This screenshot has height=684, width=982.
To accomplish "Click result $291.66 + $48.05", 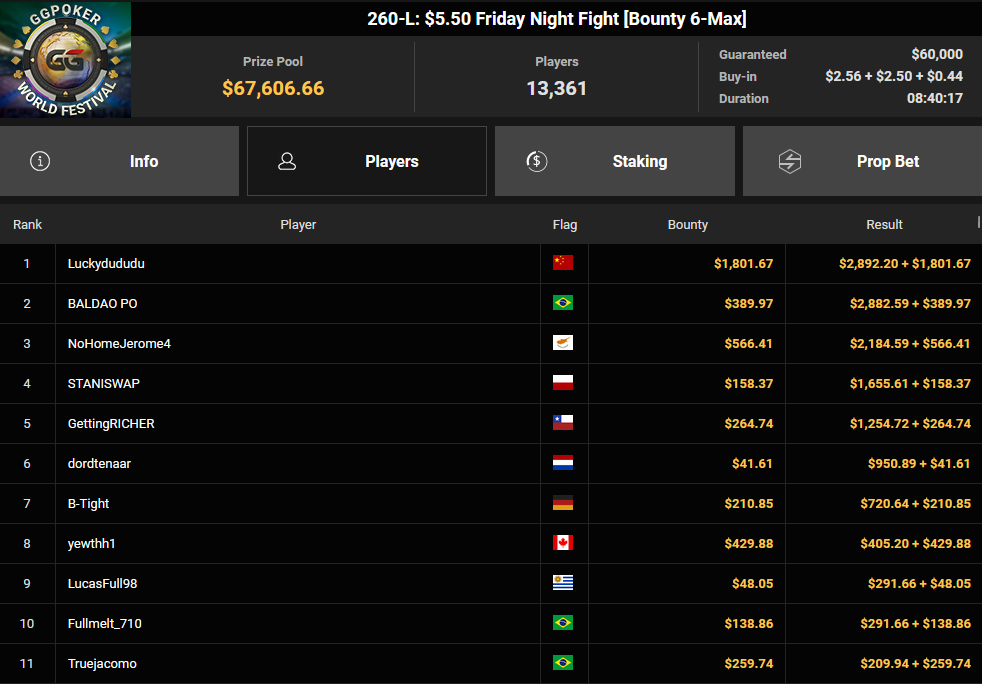I will coord(919,584).
